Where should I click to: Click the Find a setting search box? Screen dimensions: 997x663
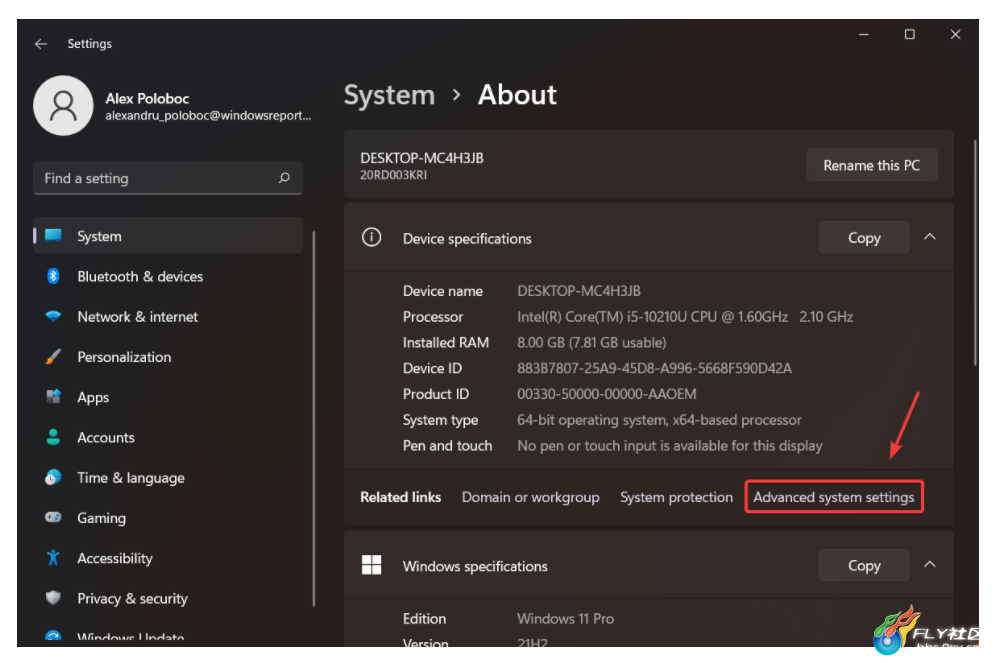[x=168, y=178]
